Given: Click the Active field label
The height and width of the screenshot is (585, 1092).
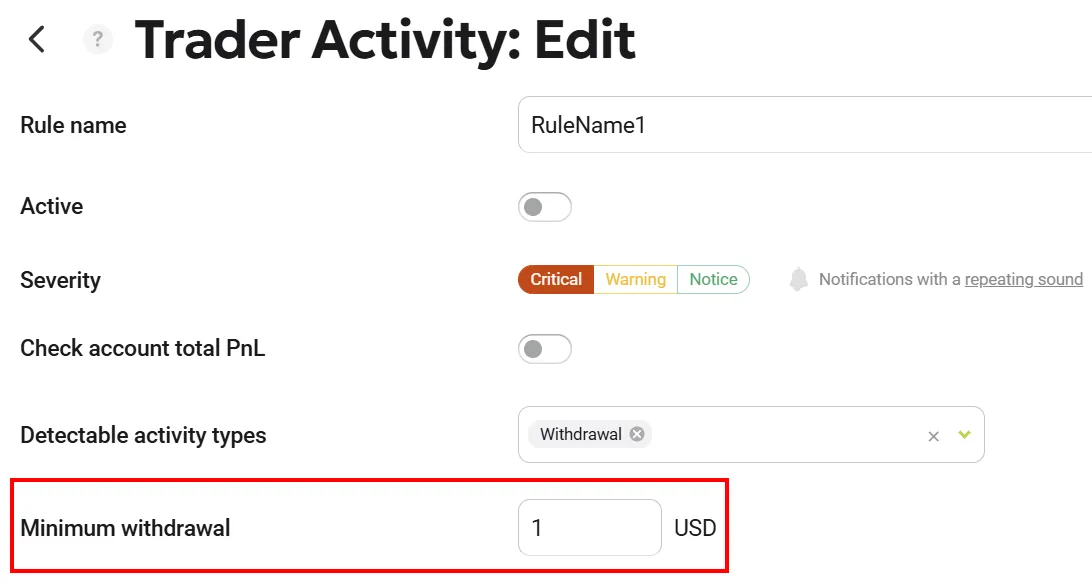Looking at the screenshot, I should point(52,207).
